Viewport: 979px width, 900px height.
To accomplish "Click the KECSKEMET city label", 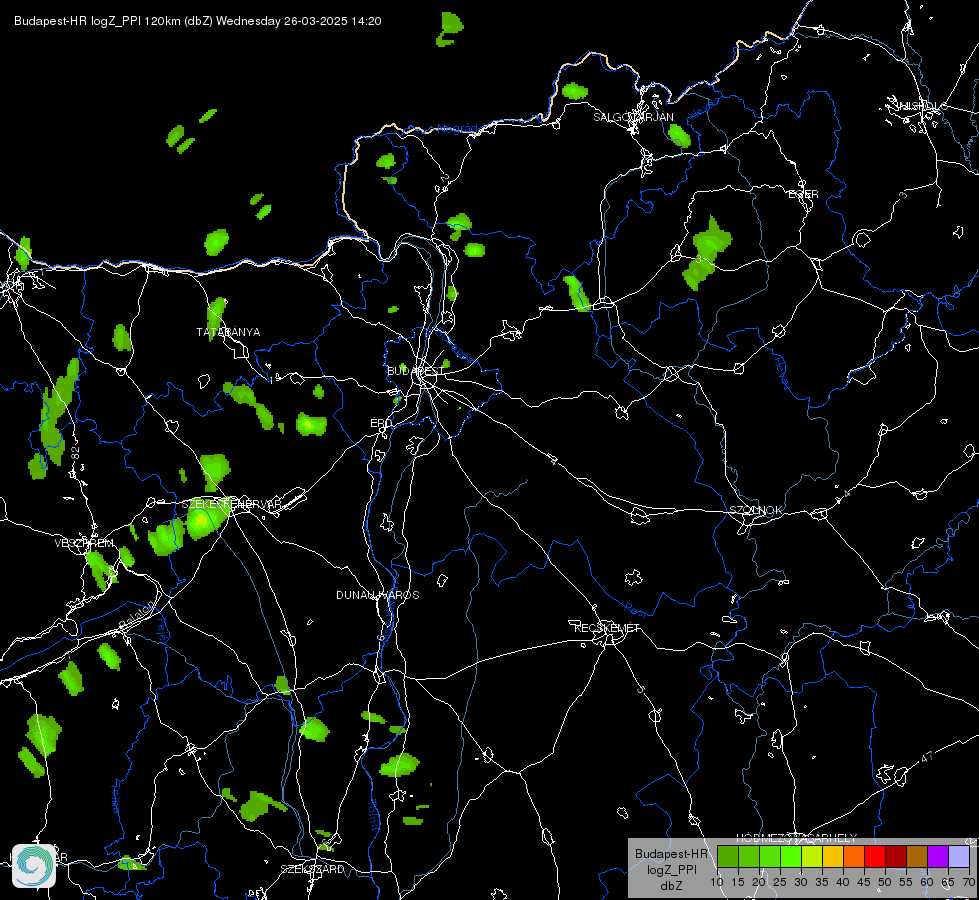I will 607,628.
